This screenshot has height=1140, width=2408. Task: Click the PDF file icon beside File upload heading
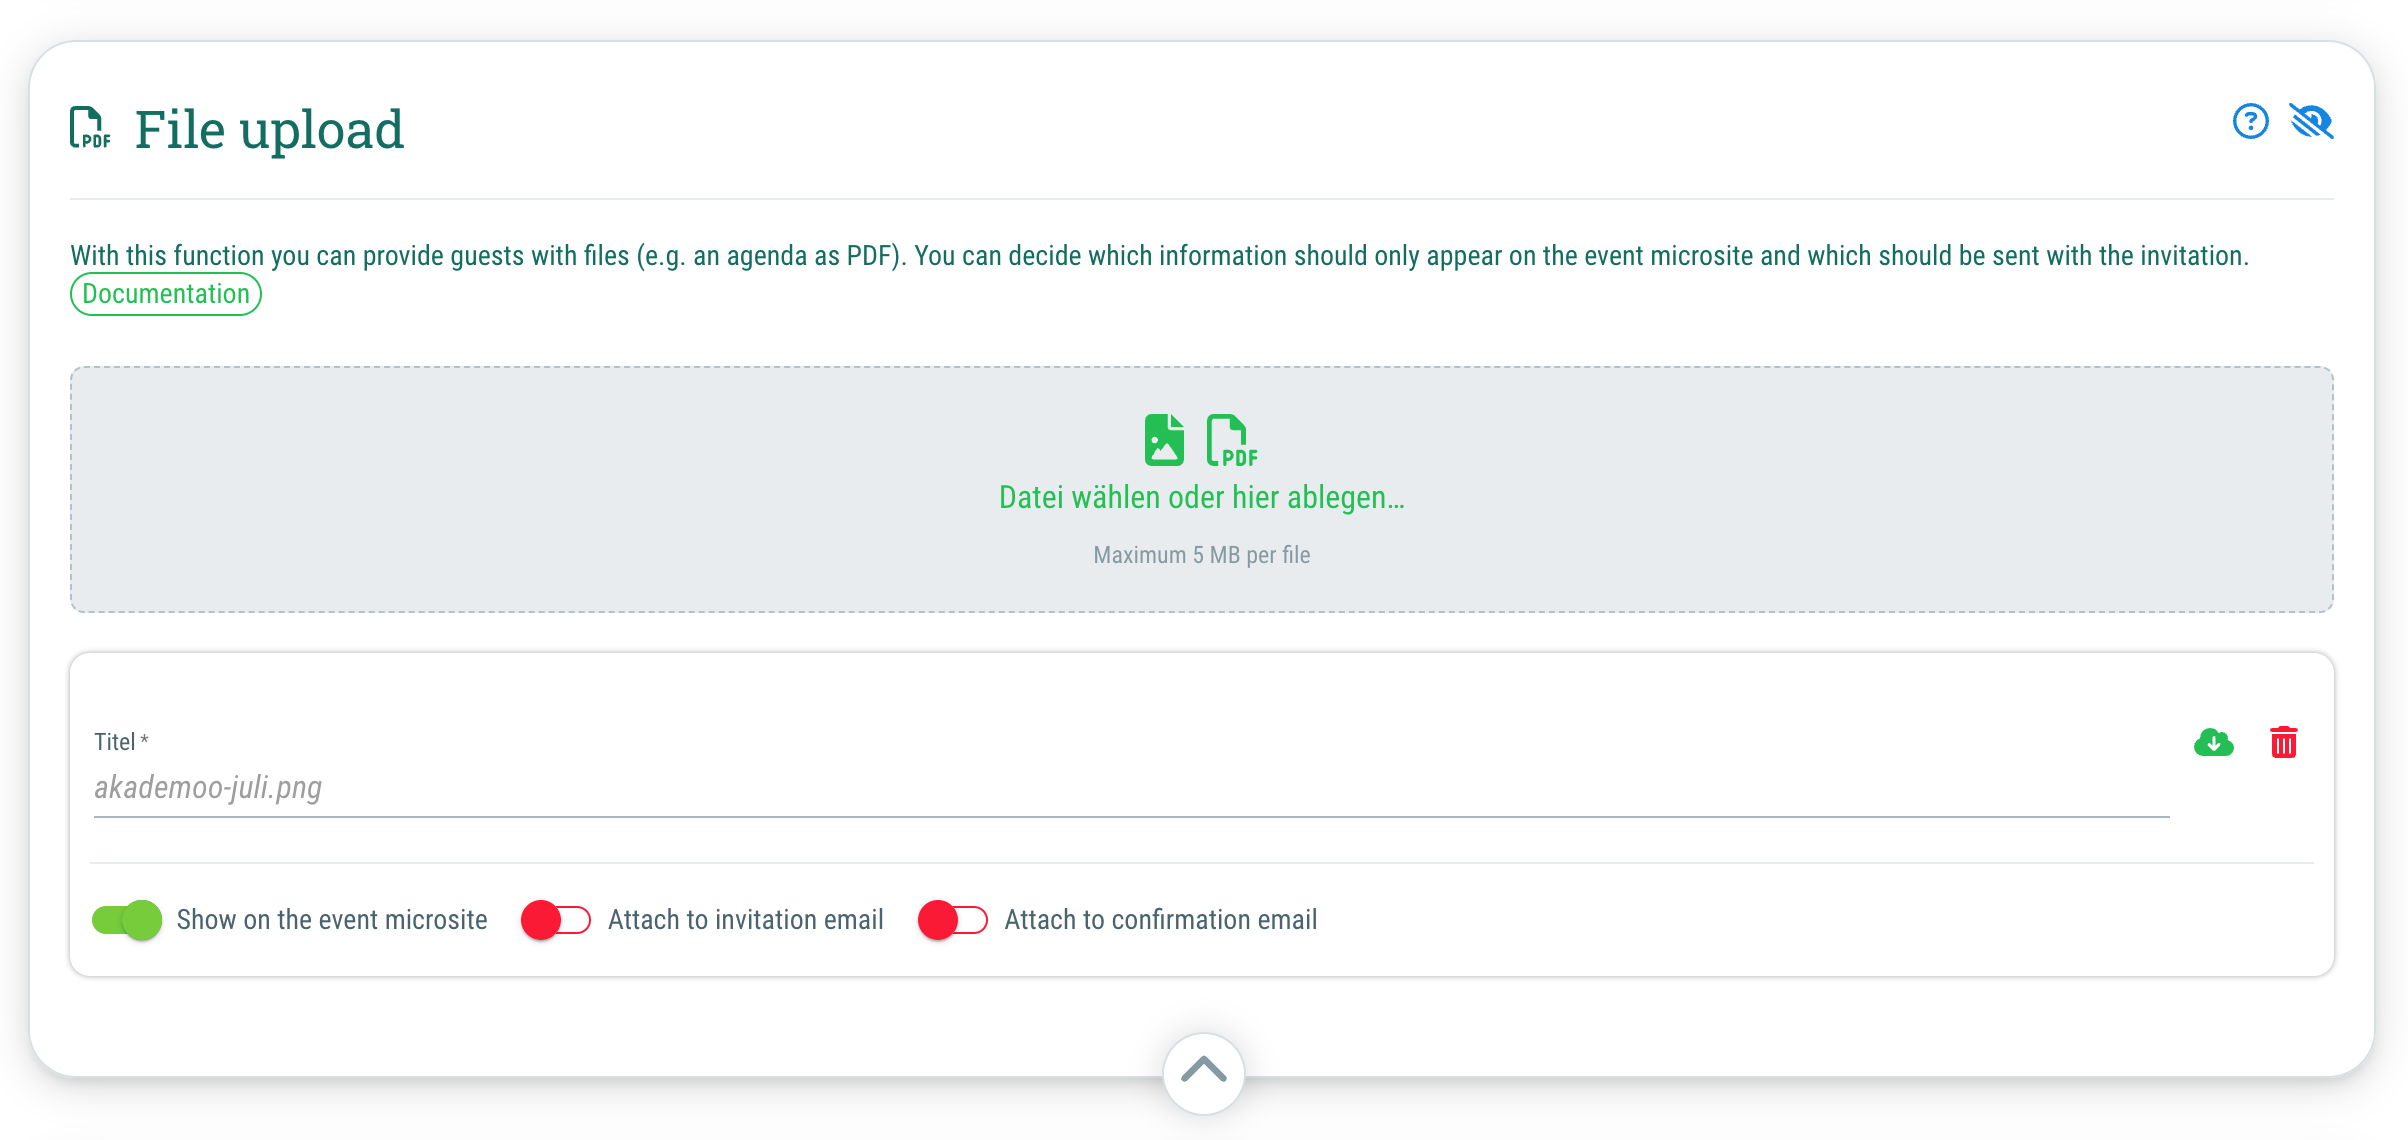(x=90, y=128)
